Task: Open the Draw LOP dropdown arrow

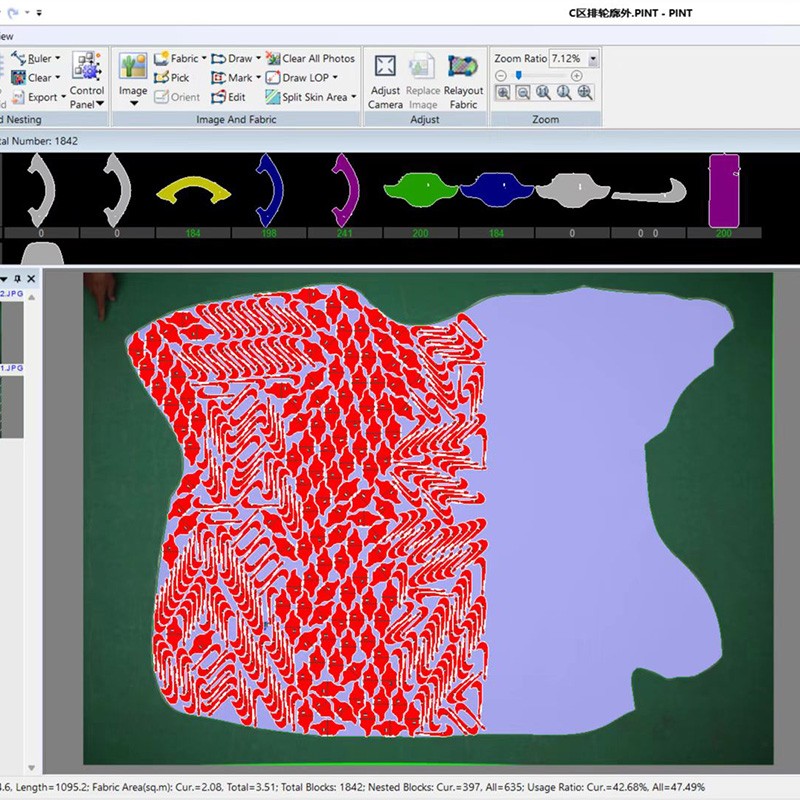Action: (x=335, y=78)
